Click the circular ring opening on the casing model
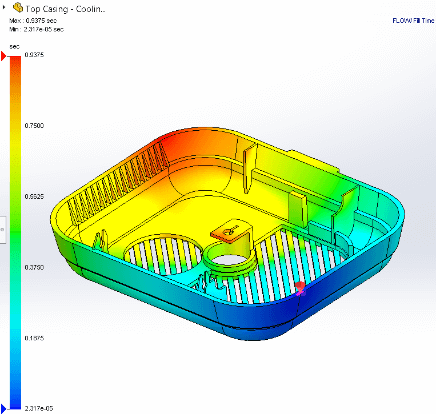436x414 pixels. [x=229, y=259]
